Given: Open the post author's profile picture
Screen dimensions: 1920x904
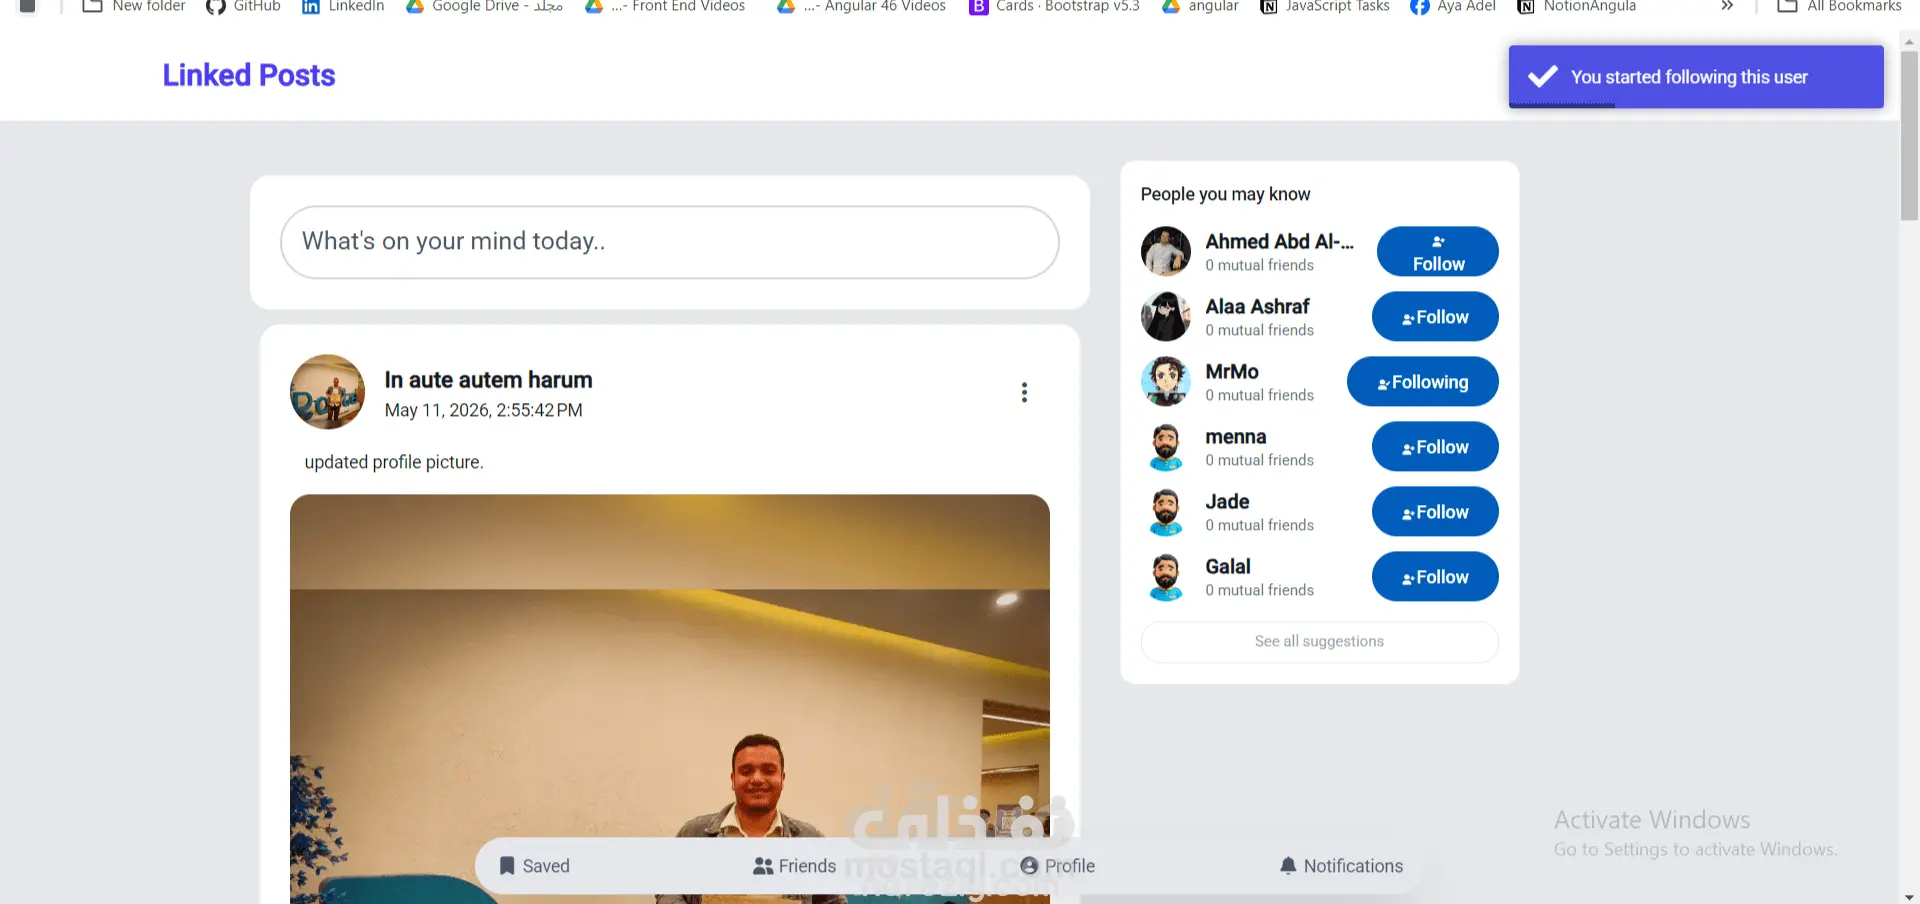Looking at the screenshot, I should point(327,392).
